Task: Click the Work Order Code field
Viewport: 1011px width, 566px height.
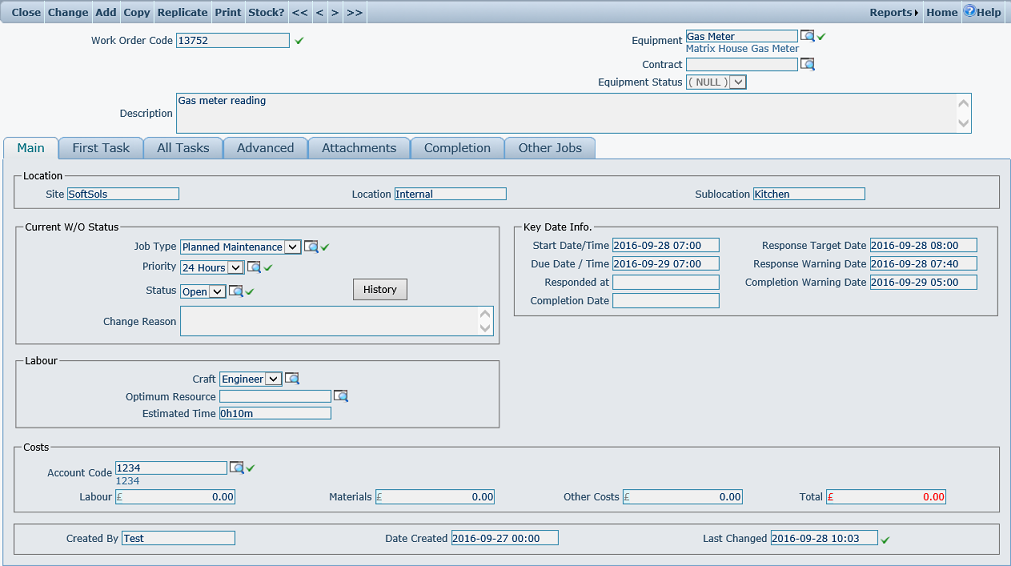Action: click(232, 41)
